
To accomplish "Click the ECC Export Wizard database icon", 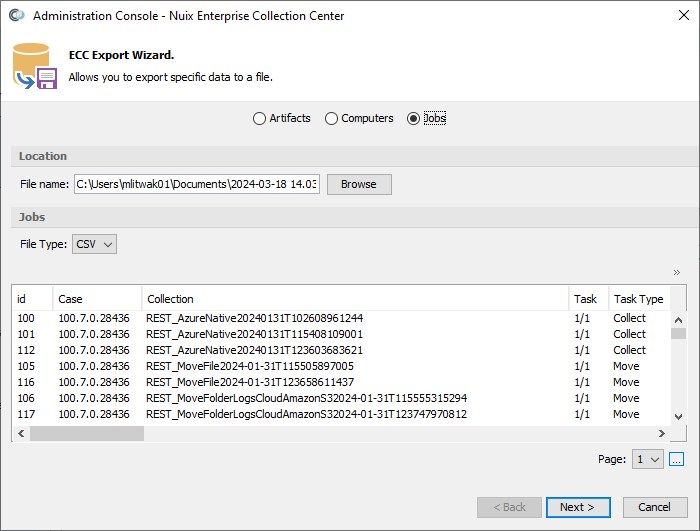I will [34, 66].
